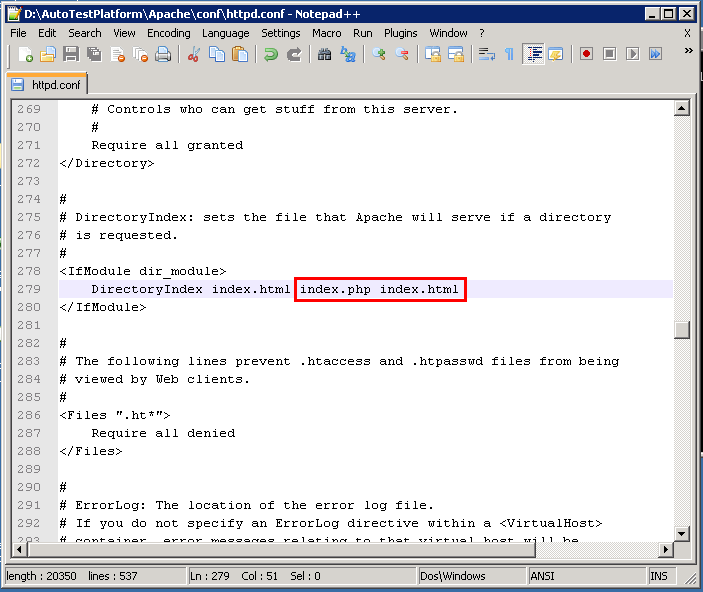Screen dimensions: 703x592
Task: Save the file with the floppy disk icon
Action: [x=71, y=54]
